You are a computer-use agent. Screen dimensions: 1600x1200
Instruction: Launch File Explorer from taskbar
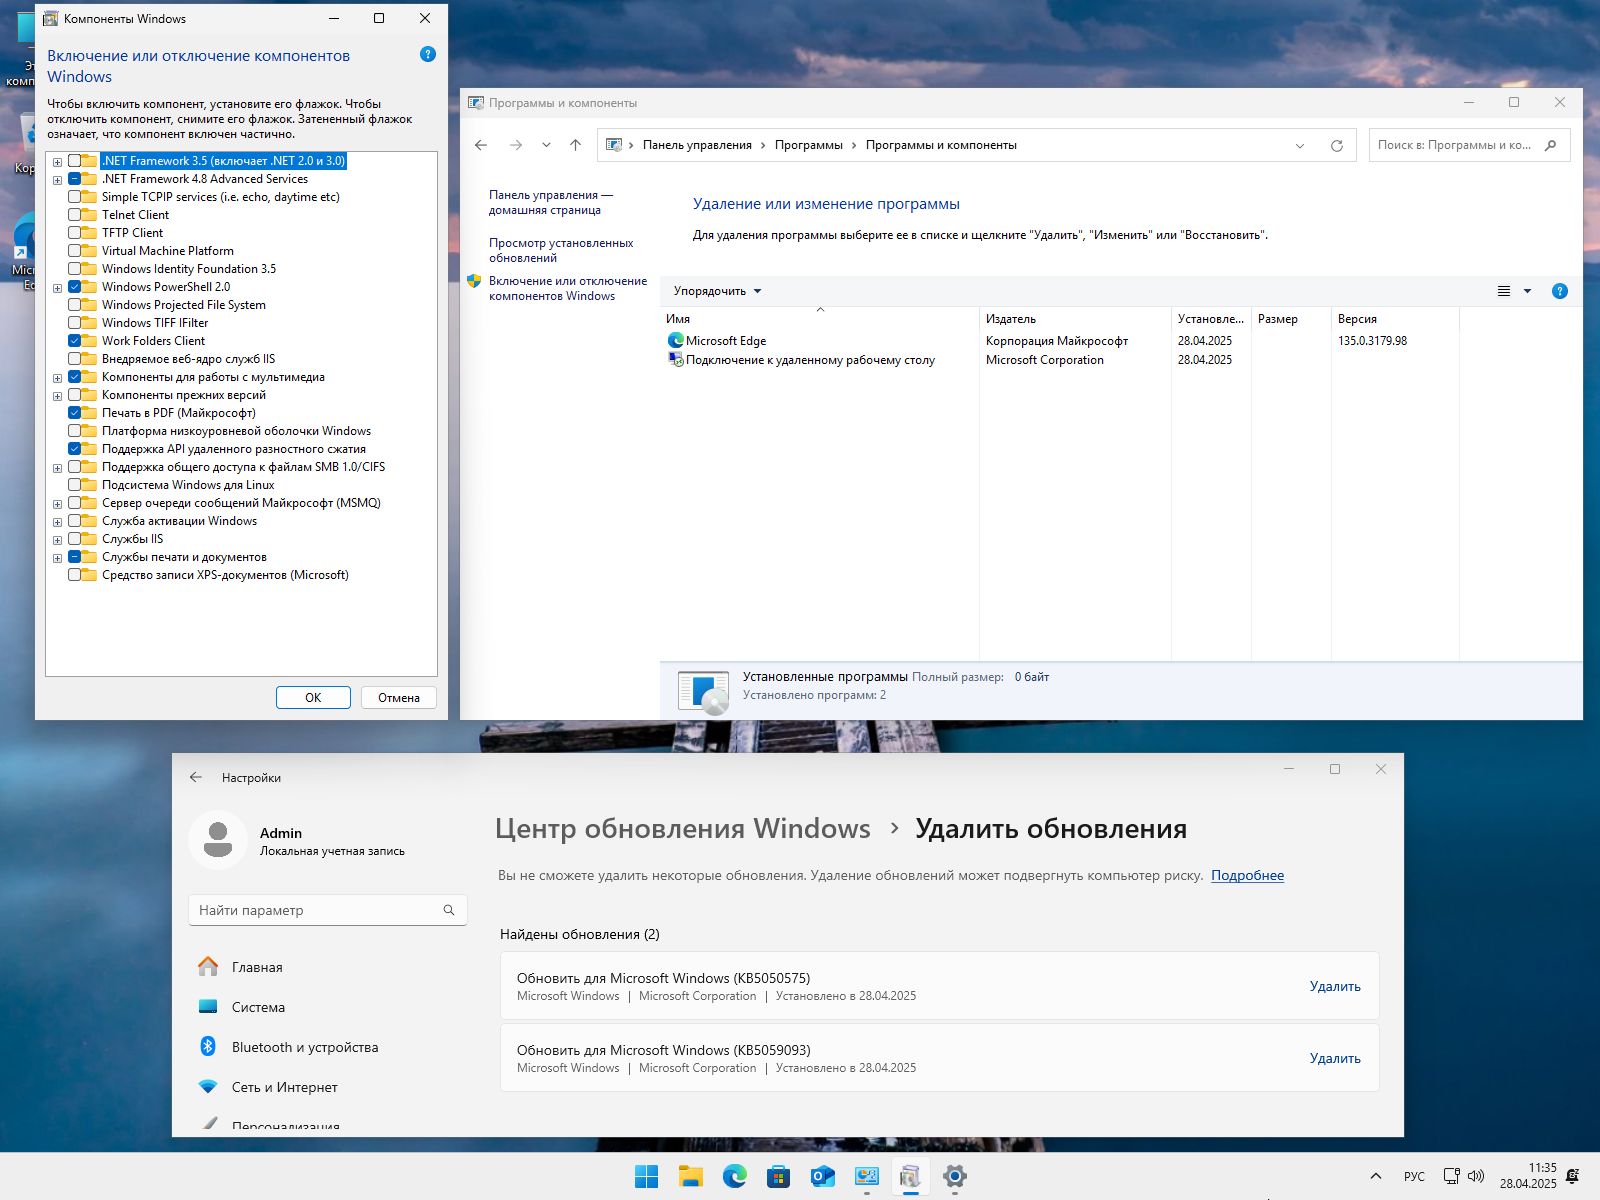click(x=690, y=1176)
